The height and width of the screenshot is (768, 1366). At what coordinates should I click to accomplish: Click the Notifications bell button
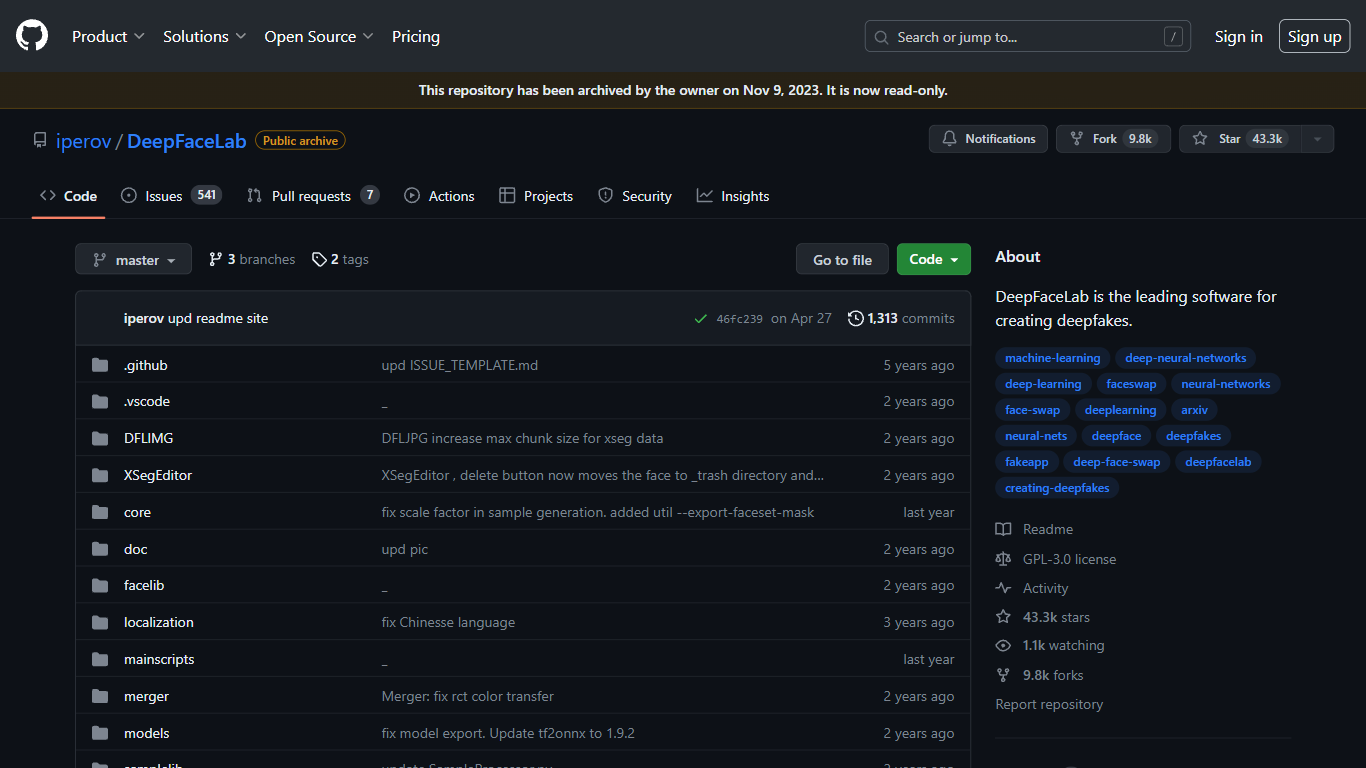[988, 139]
